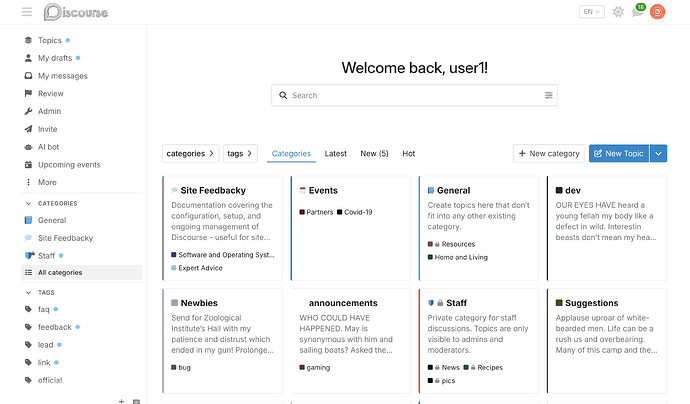Open the General category card title

[454, 191]
